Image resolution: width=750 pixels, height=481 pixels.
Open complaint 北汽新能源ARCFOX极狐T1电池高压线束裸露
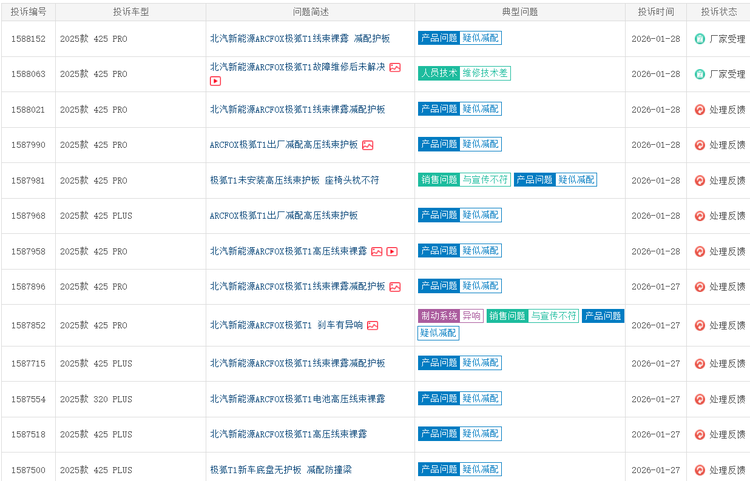point(297,399)
